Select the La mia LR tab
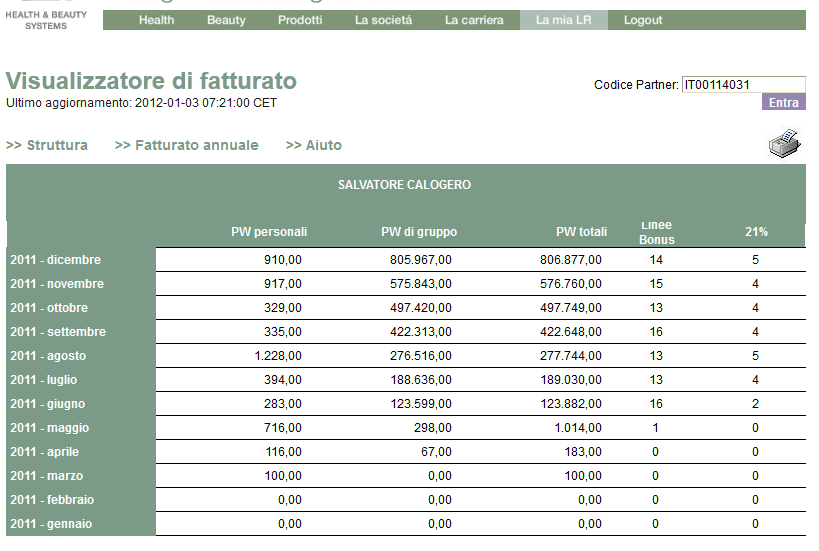This screenshot has height=551, width=819. click(563, 20)
